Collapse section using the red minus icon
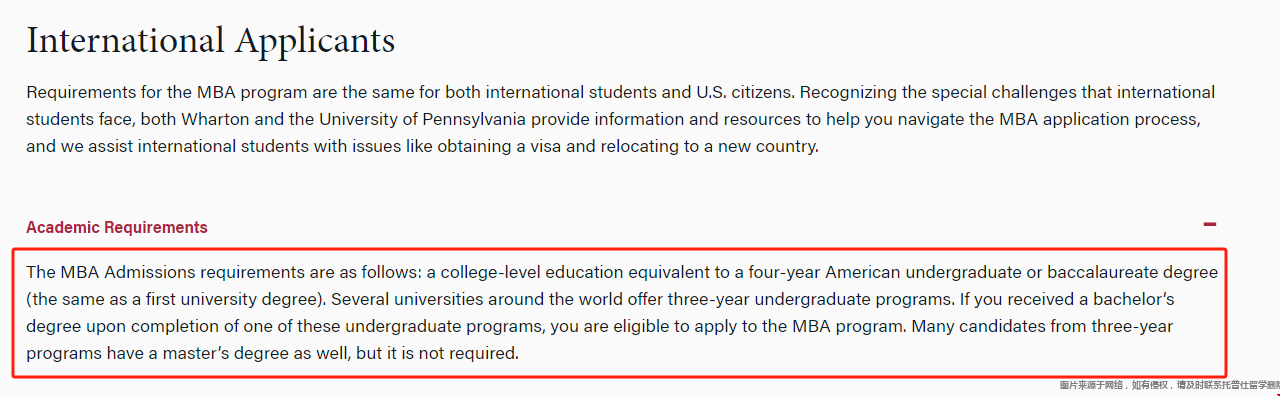 1210,225
